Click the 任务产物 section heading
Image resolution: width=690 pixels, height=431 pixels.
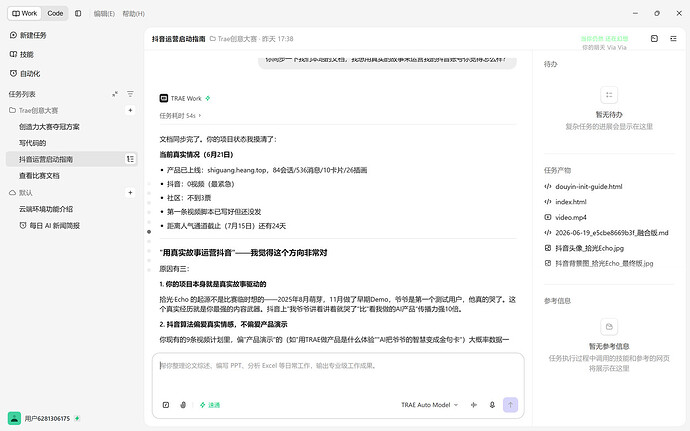(557, 170)
